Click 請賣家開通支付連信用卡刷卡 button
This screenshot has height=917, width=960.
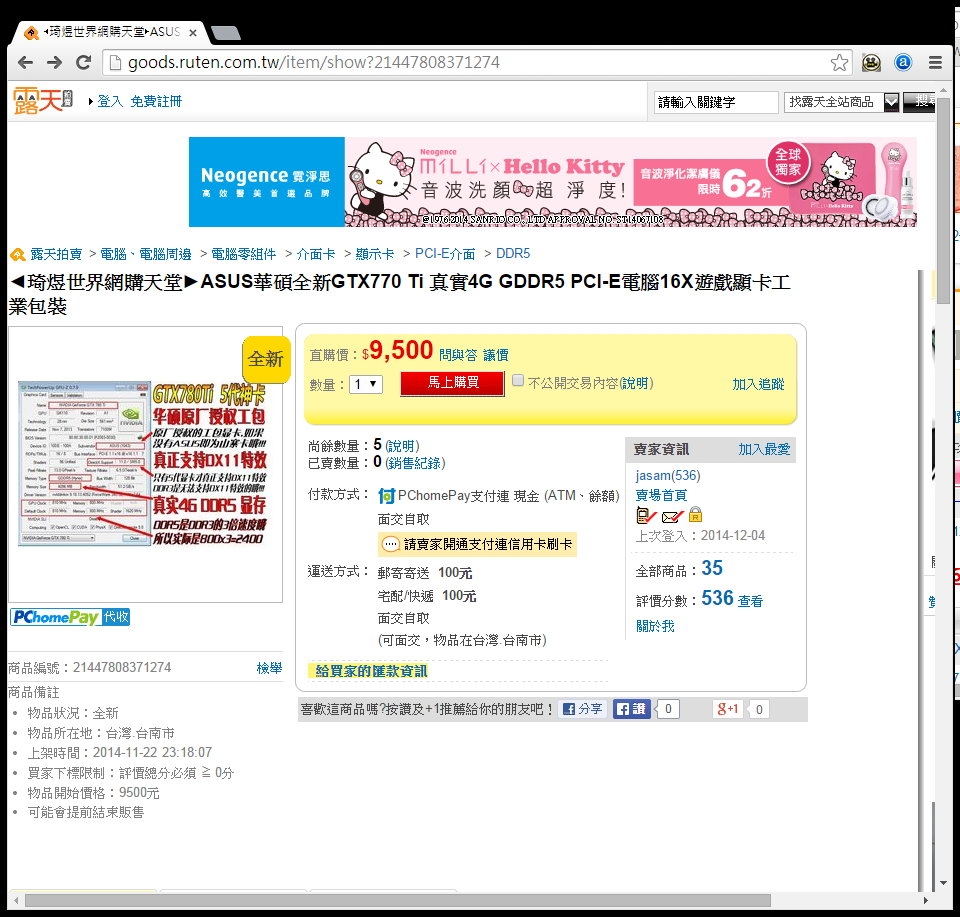[478, 544]
